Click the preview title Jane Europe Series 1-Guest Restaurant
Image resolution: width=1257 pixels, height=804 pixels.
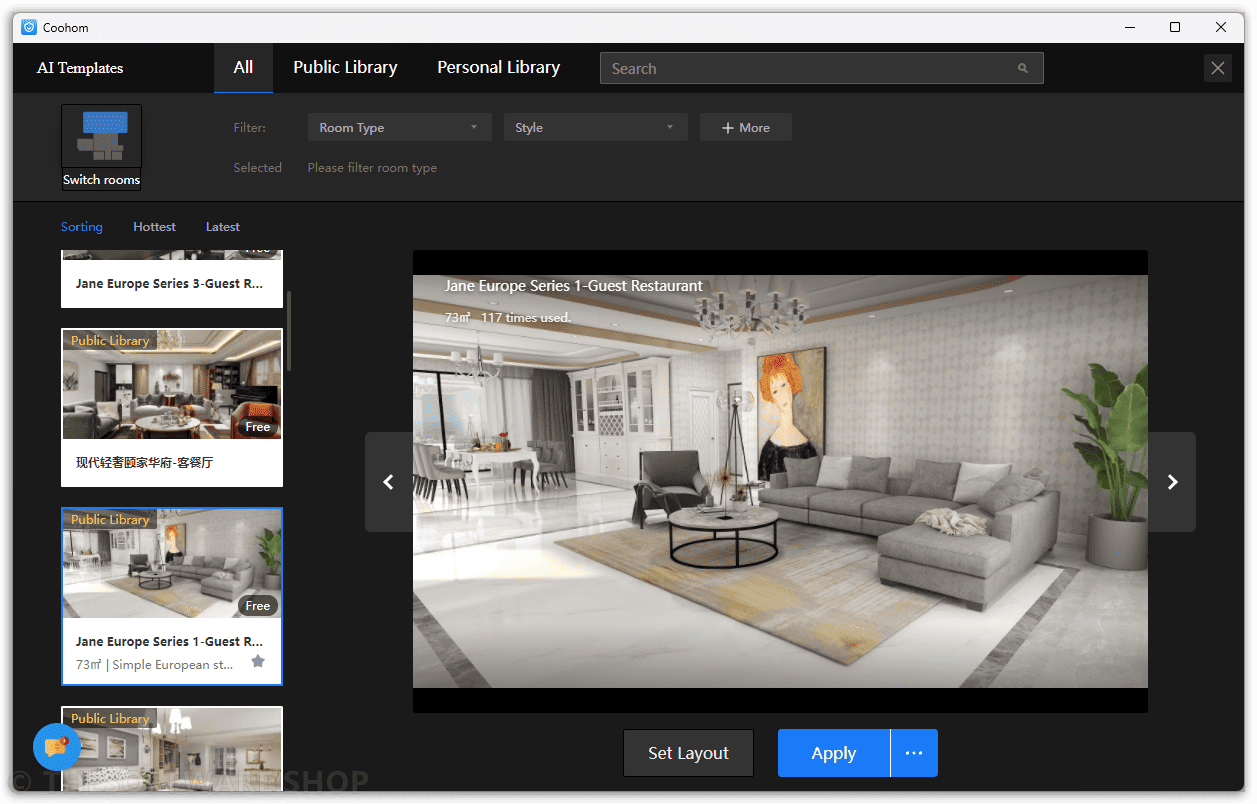pyautogui.click(x=573, y=286)
